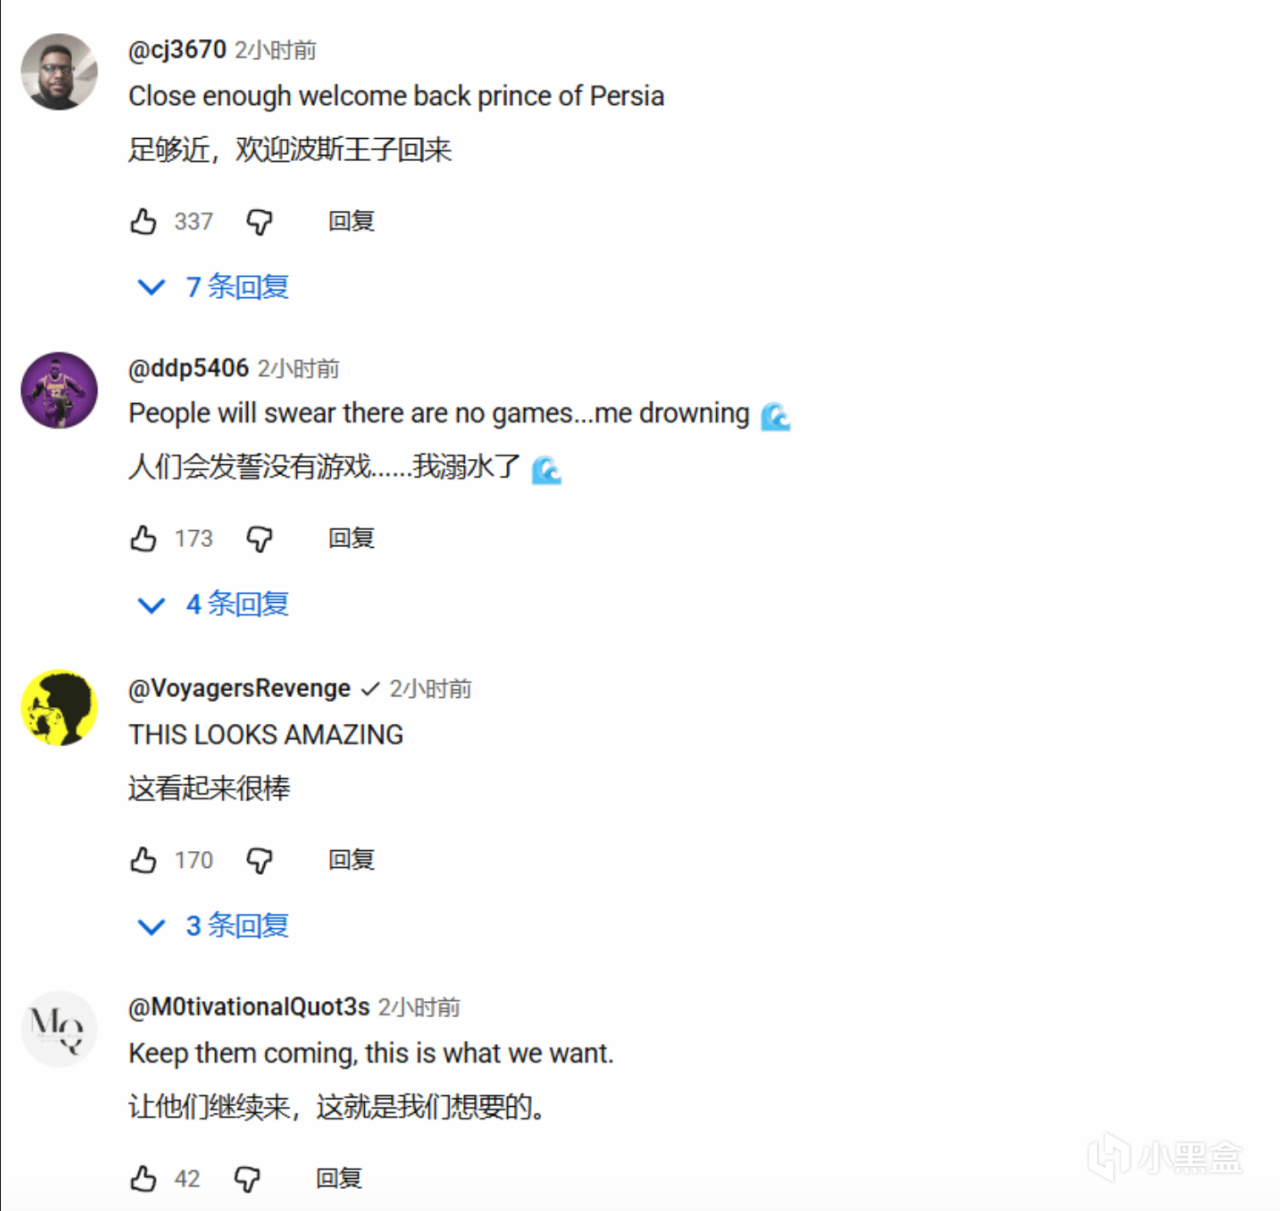The width and height of the screenshot is (1280, 1211).
Task: Open the @cj3670 profile avatar
Action: pos(60,72)
